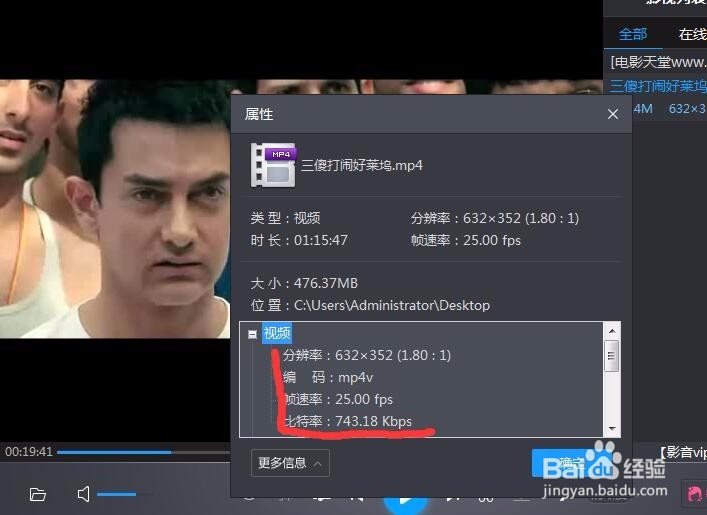Click header 分辨率：632×352 above 帧速率

tap(495, 218)
